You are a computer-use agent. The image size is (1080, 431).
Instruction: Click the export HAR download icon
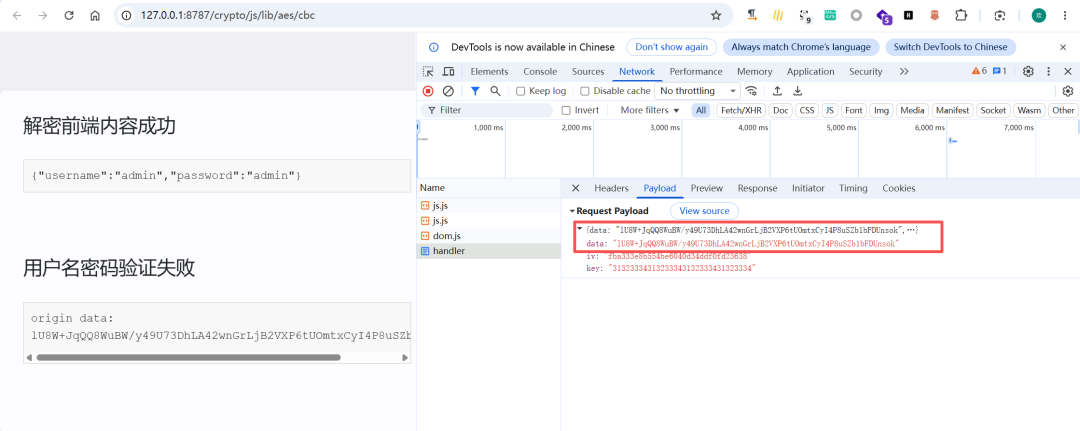[x=798, y=91]
